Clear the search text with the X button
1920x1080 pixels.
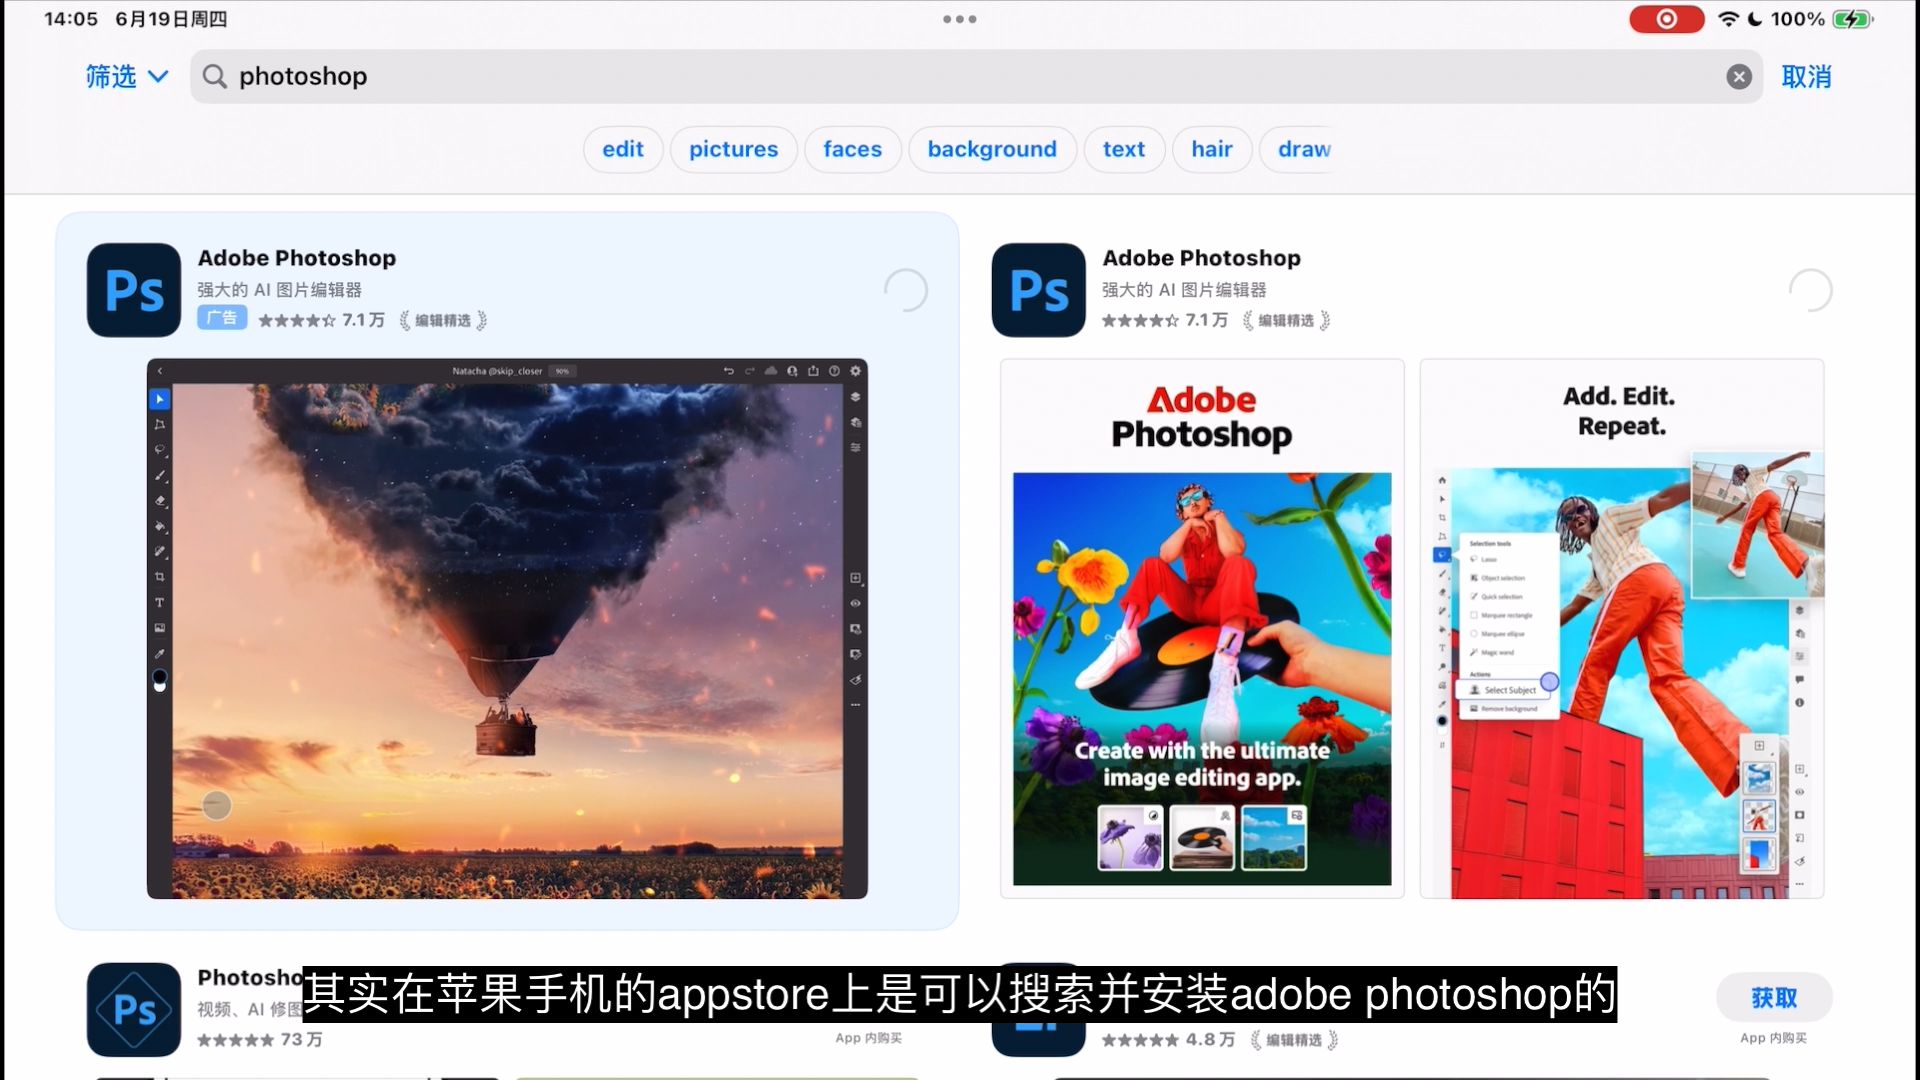pyautogui.click(x=1739, y=77)
